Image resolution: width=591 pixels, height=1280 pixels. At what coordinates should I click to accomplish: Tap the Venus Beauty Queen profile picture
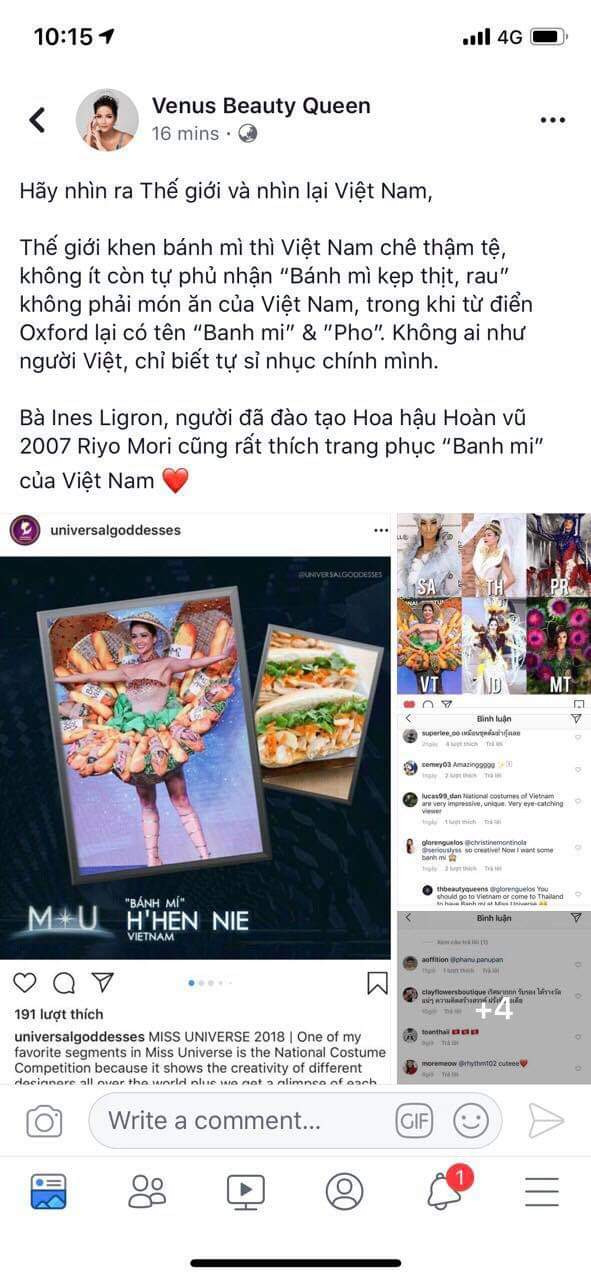tap(107, 120)
